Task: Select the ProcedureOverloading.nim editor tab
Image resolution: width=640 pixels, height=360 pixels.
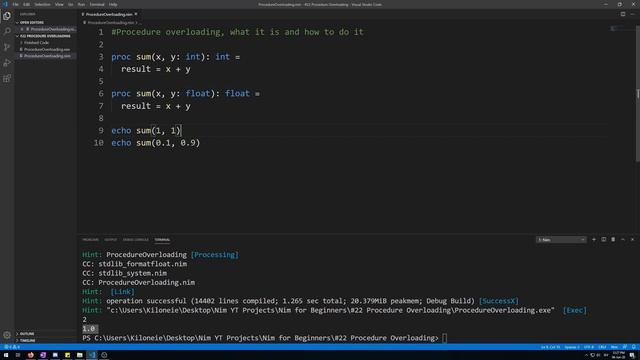Action: point(109,14)
